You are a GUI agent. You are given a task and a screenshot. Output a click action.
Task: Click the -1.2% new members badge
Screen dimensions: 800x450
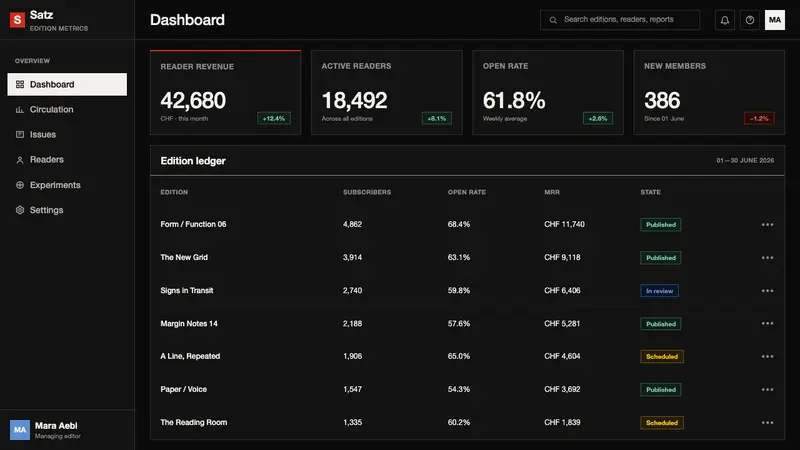759,118
